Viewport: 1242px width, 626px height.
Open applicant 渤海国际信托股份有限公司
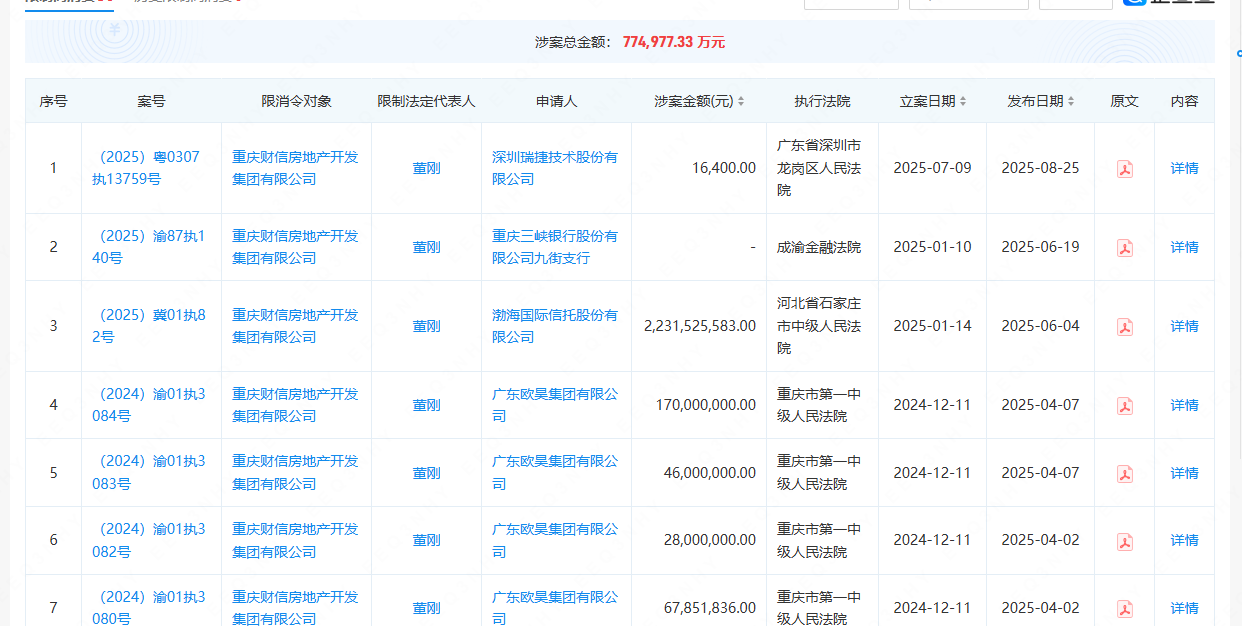coord(555,326)
